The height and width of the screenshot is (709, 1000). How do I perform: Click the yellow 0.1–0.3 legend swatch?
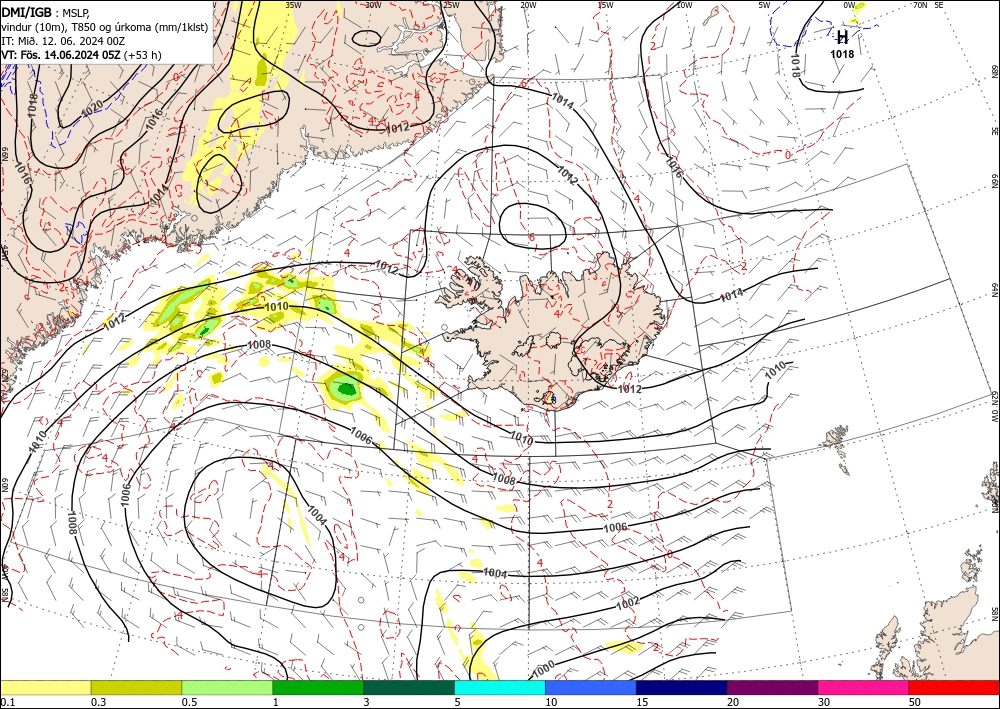point(45,687)
